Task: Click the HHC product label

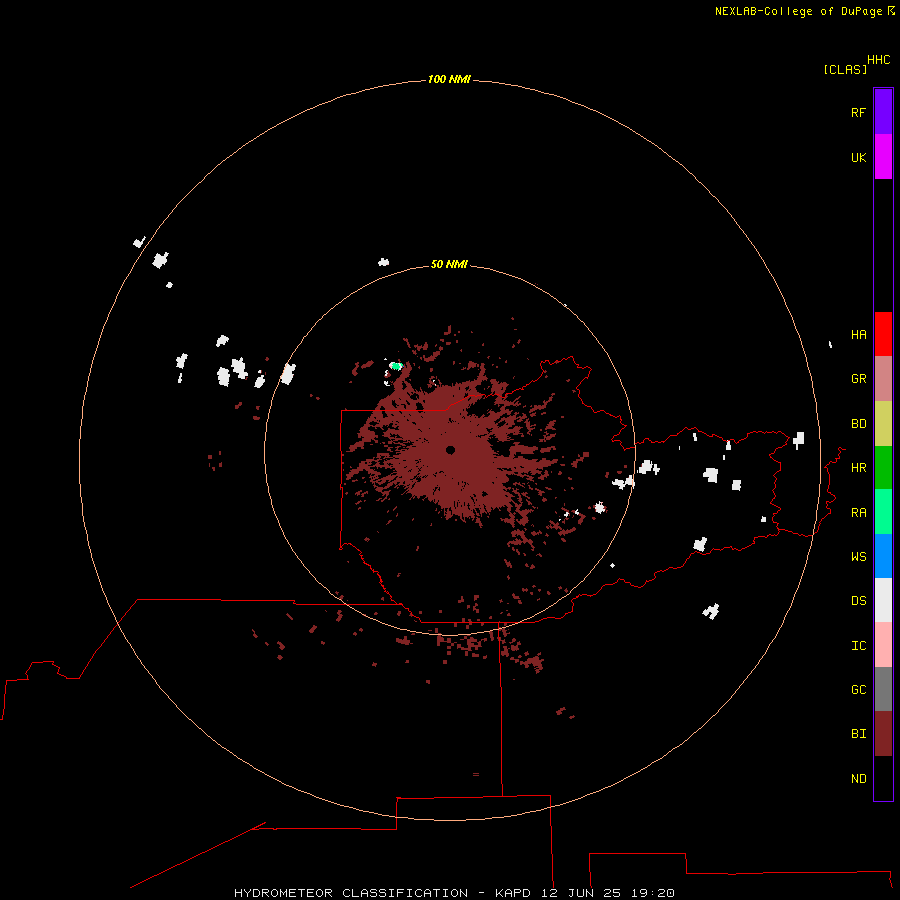Action: tap(878, 60)
